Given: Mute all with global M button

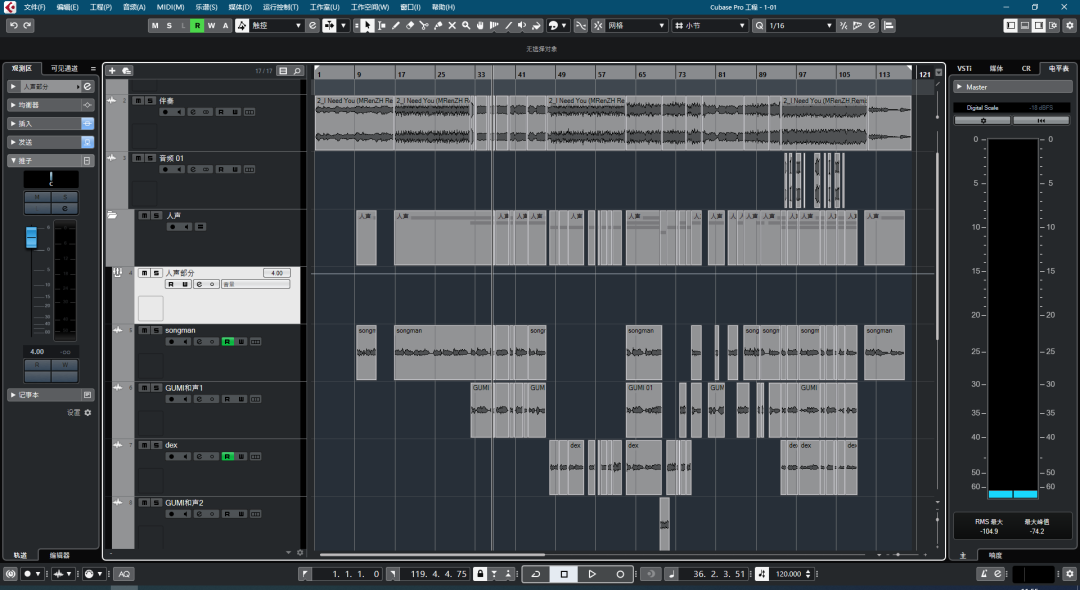Looking at the screenshot, I should point(155,25).
